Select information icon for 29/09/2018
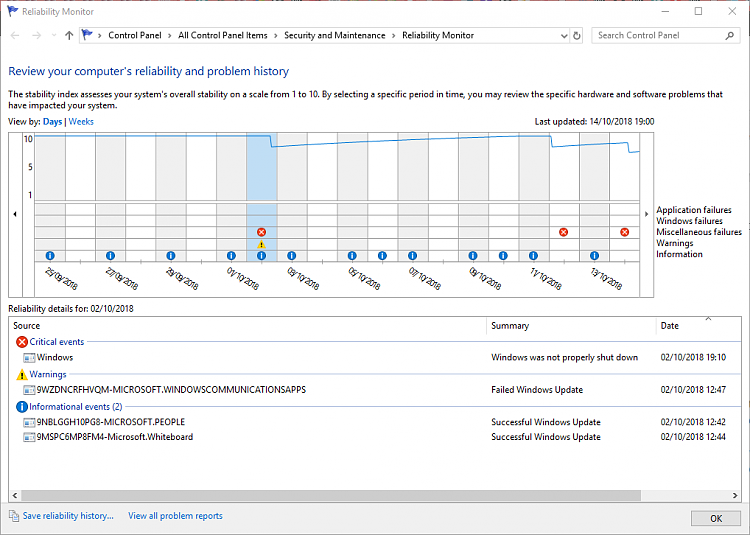 tap(171, 256)
